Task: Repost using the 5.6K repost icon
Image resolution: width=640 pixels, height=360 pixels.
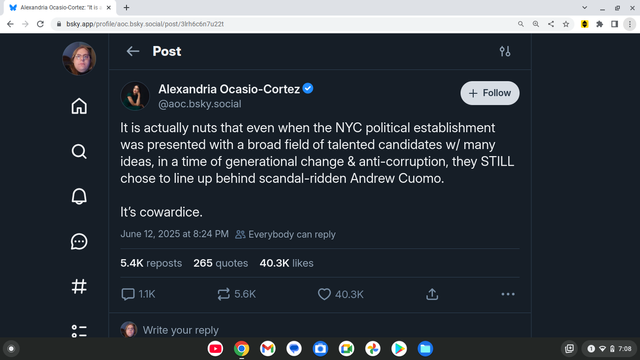Action: pyautogui.click(x=223, y=294)
